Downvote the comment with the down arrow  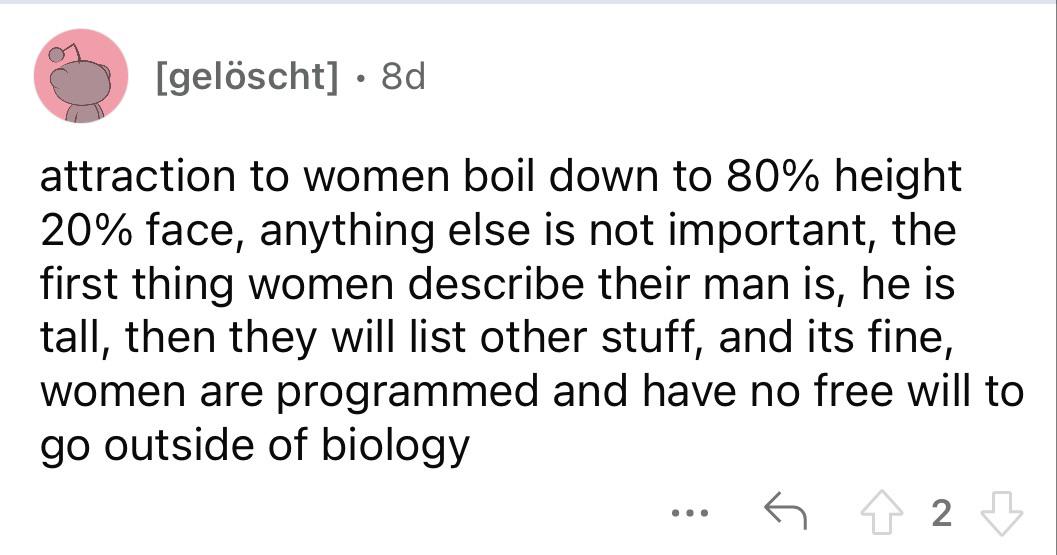click(x=1002, y=514)
